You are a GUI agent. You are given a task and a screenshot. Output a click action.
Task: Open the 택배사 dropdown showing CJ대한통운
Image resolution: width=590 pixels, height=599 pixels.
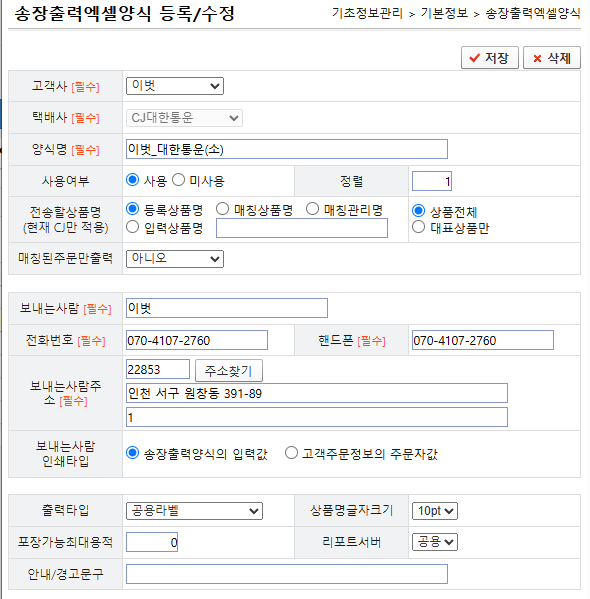184,118
